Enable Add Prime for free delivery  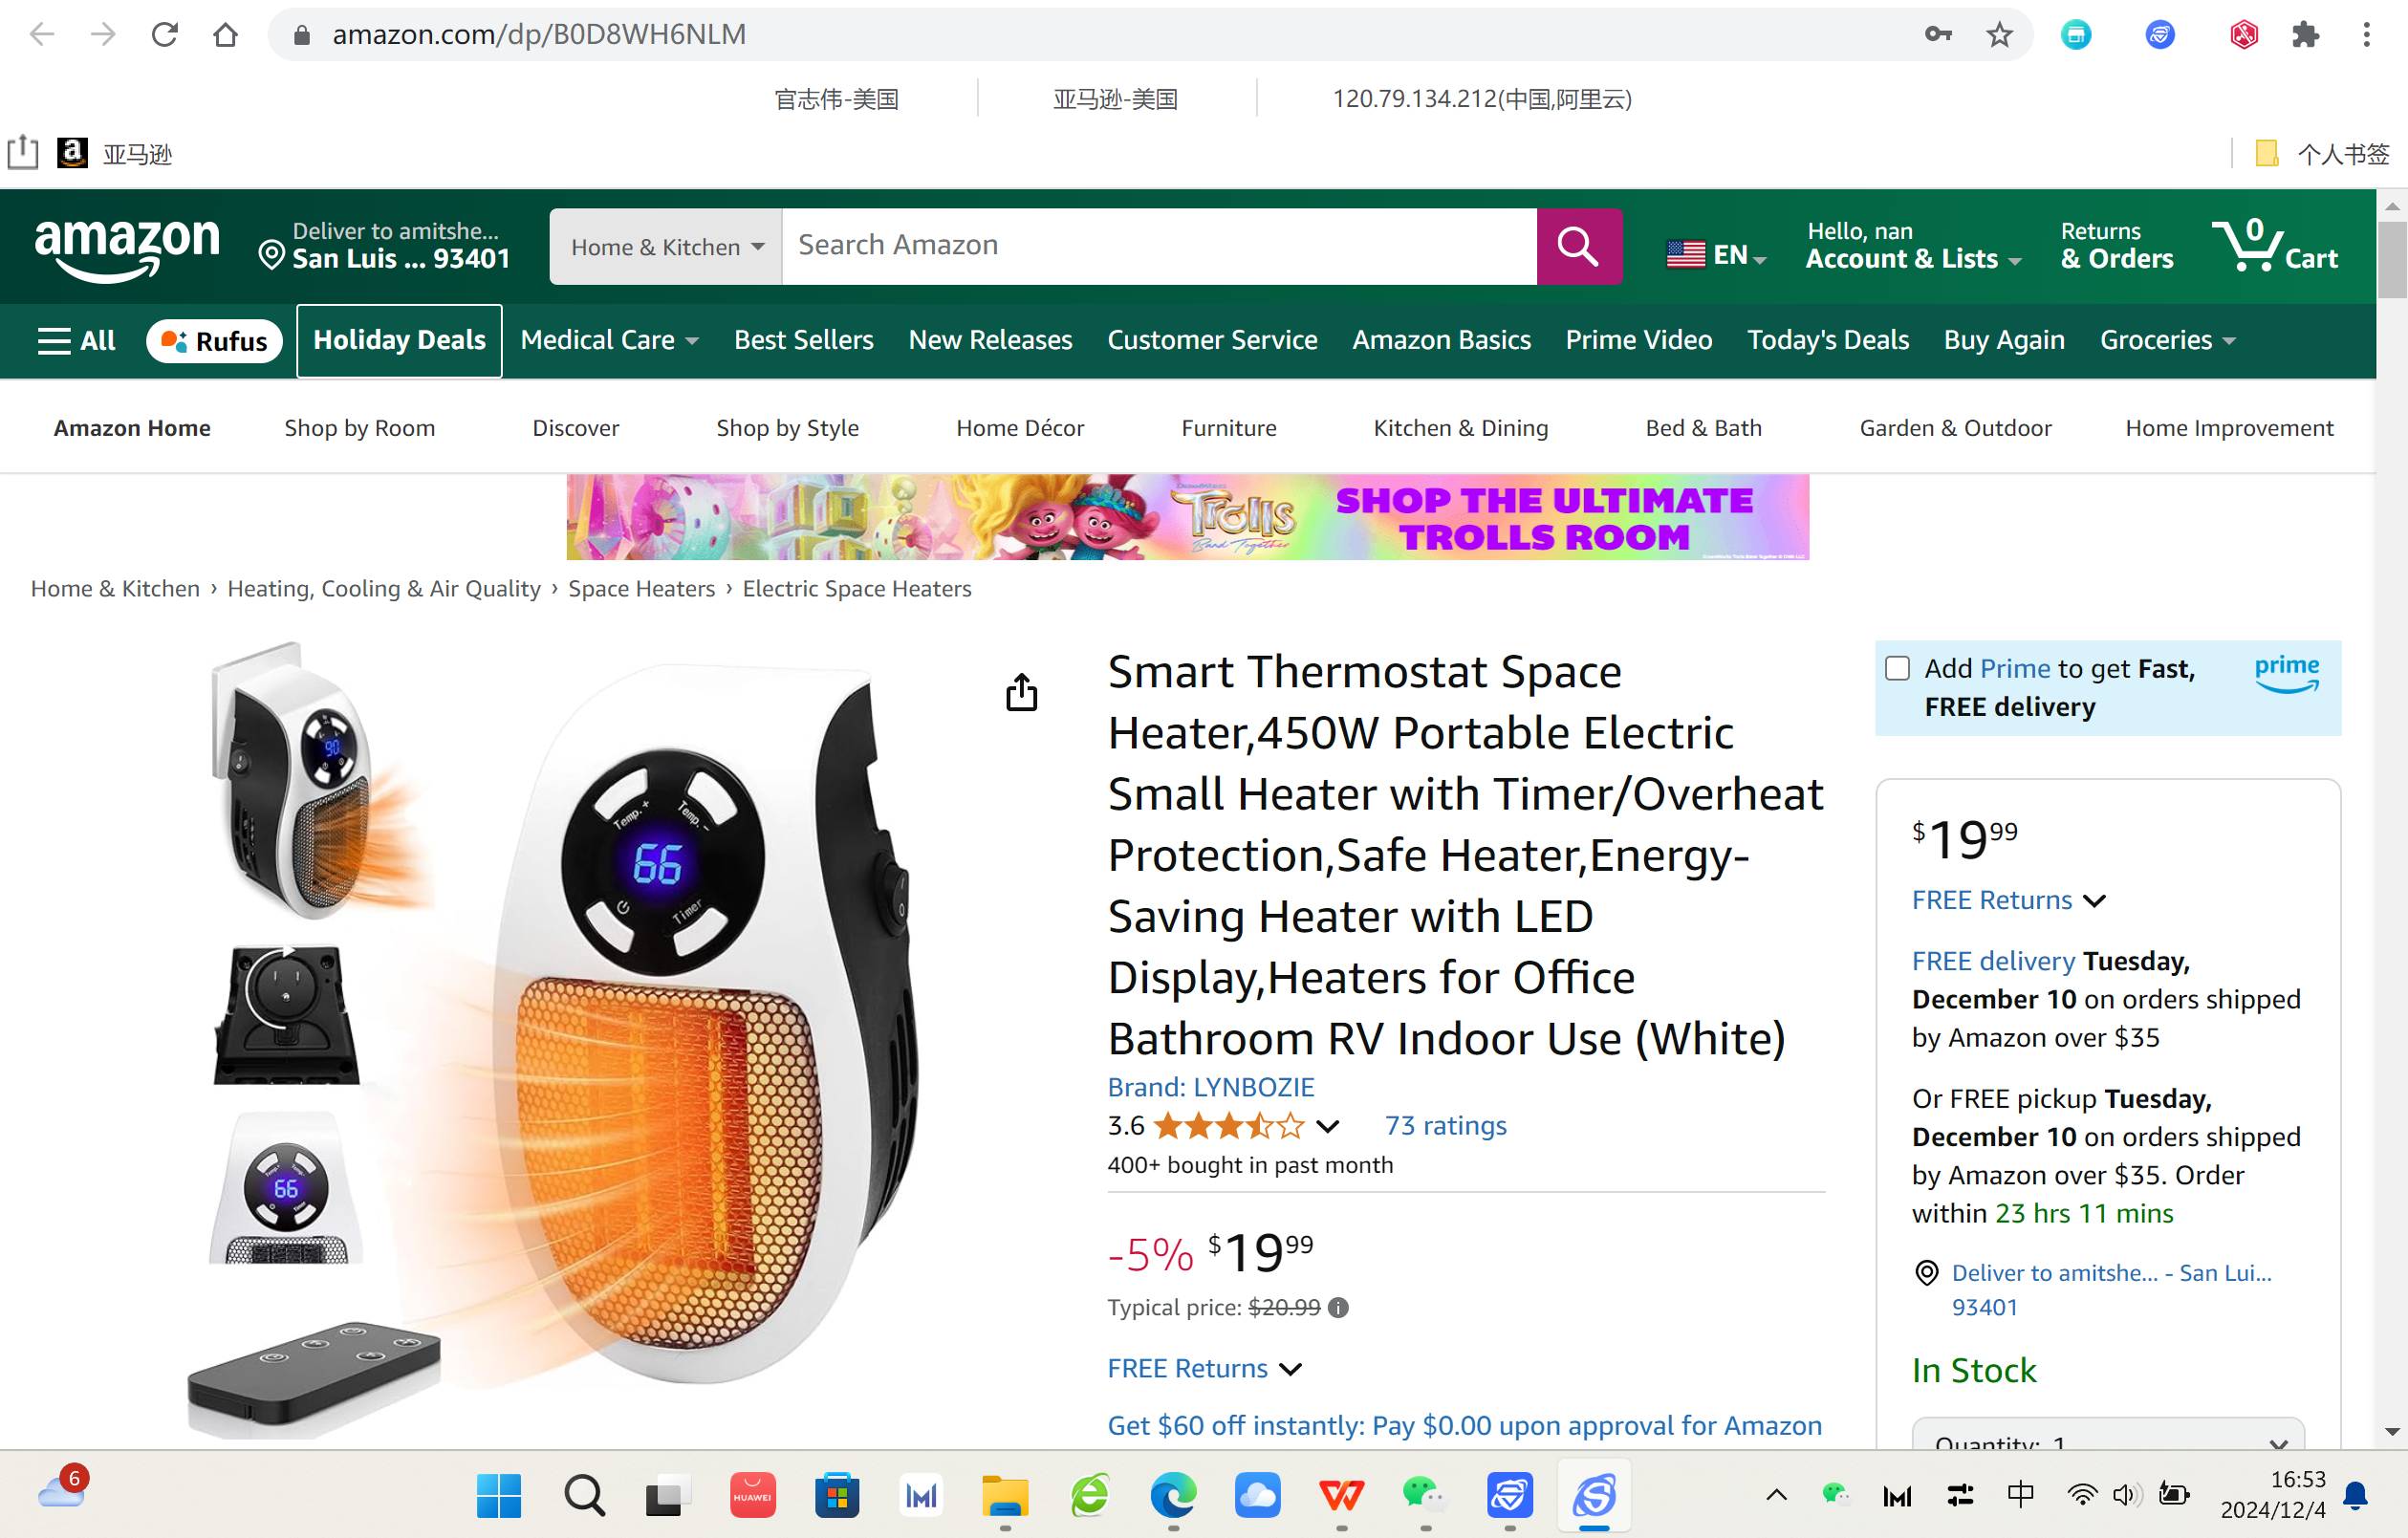[1896, 667]
